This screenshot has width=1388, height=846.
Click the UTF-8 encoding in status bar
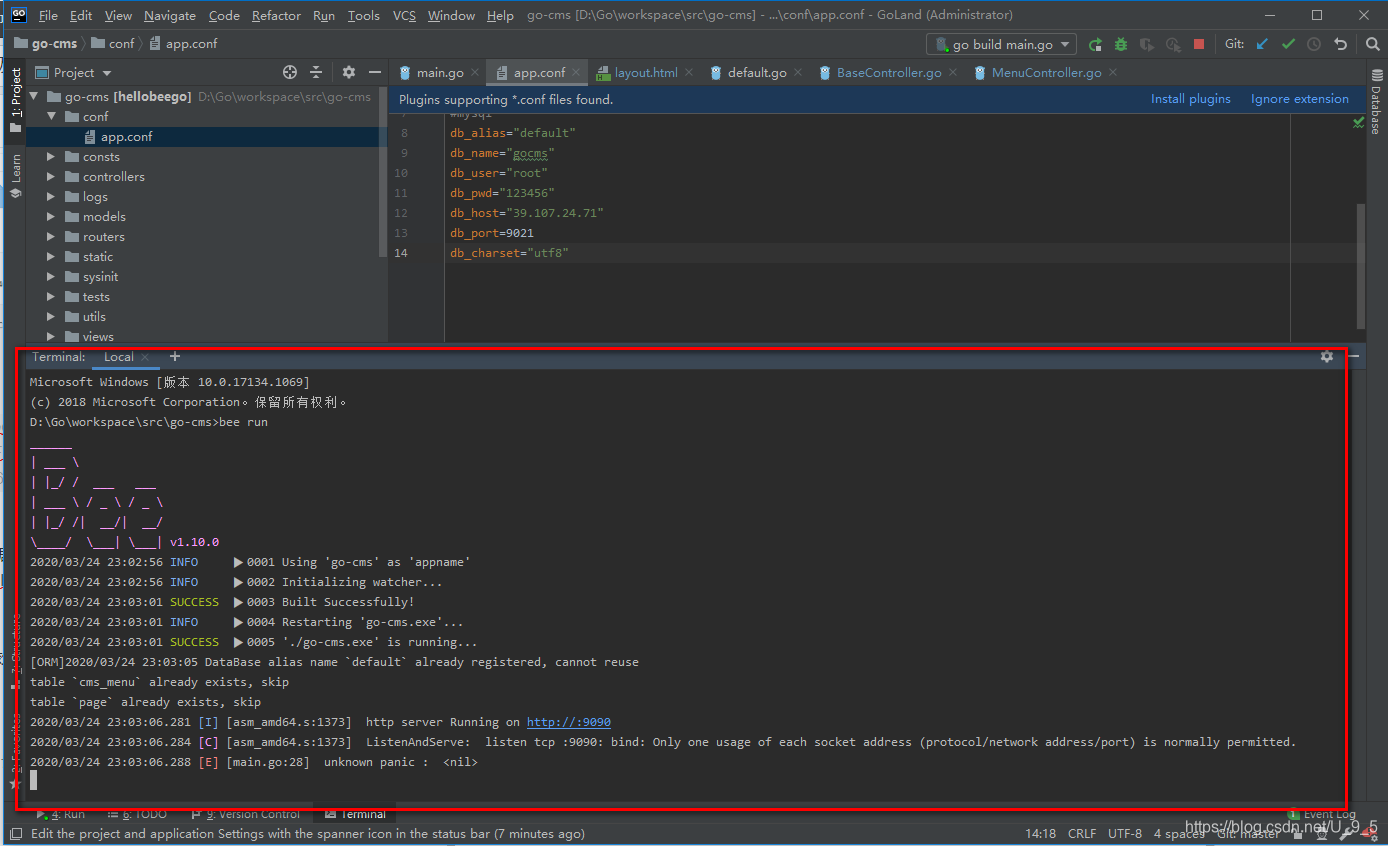(1124, 833)
